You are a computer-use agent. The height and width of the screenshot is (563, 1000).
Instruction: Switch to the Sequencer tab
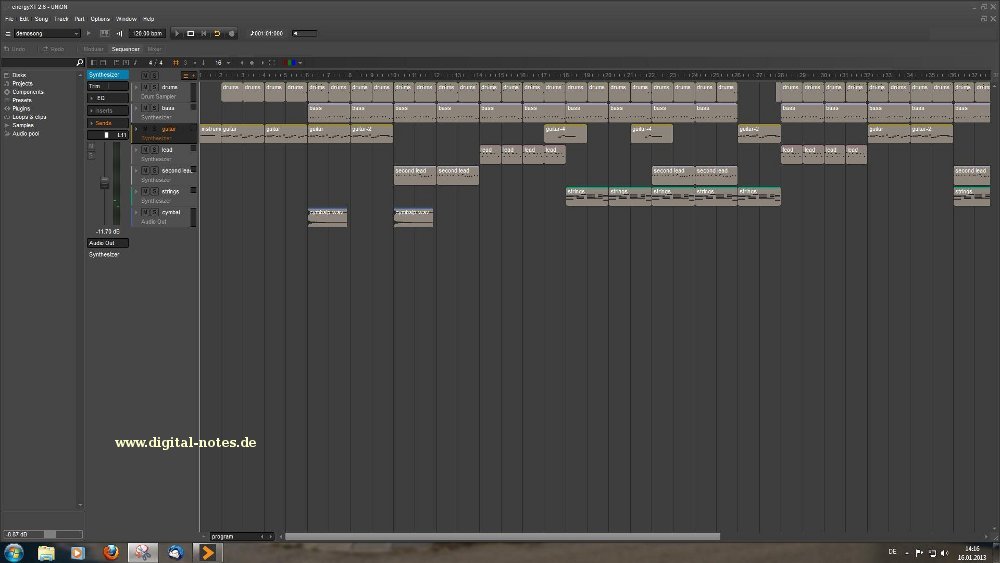pos(125,48)
